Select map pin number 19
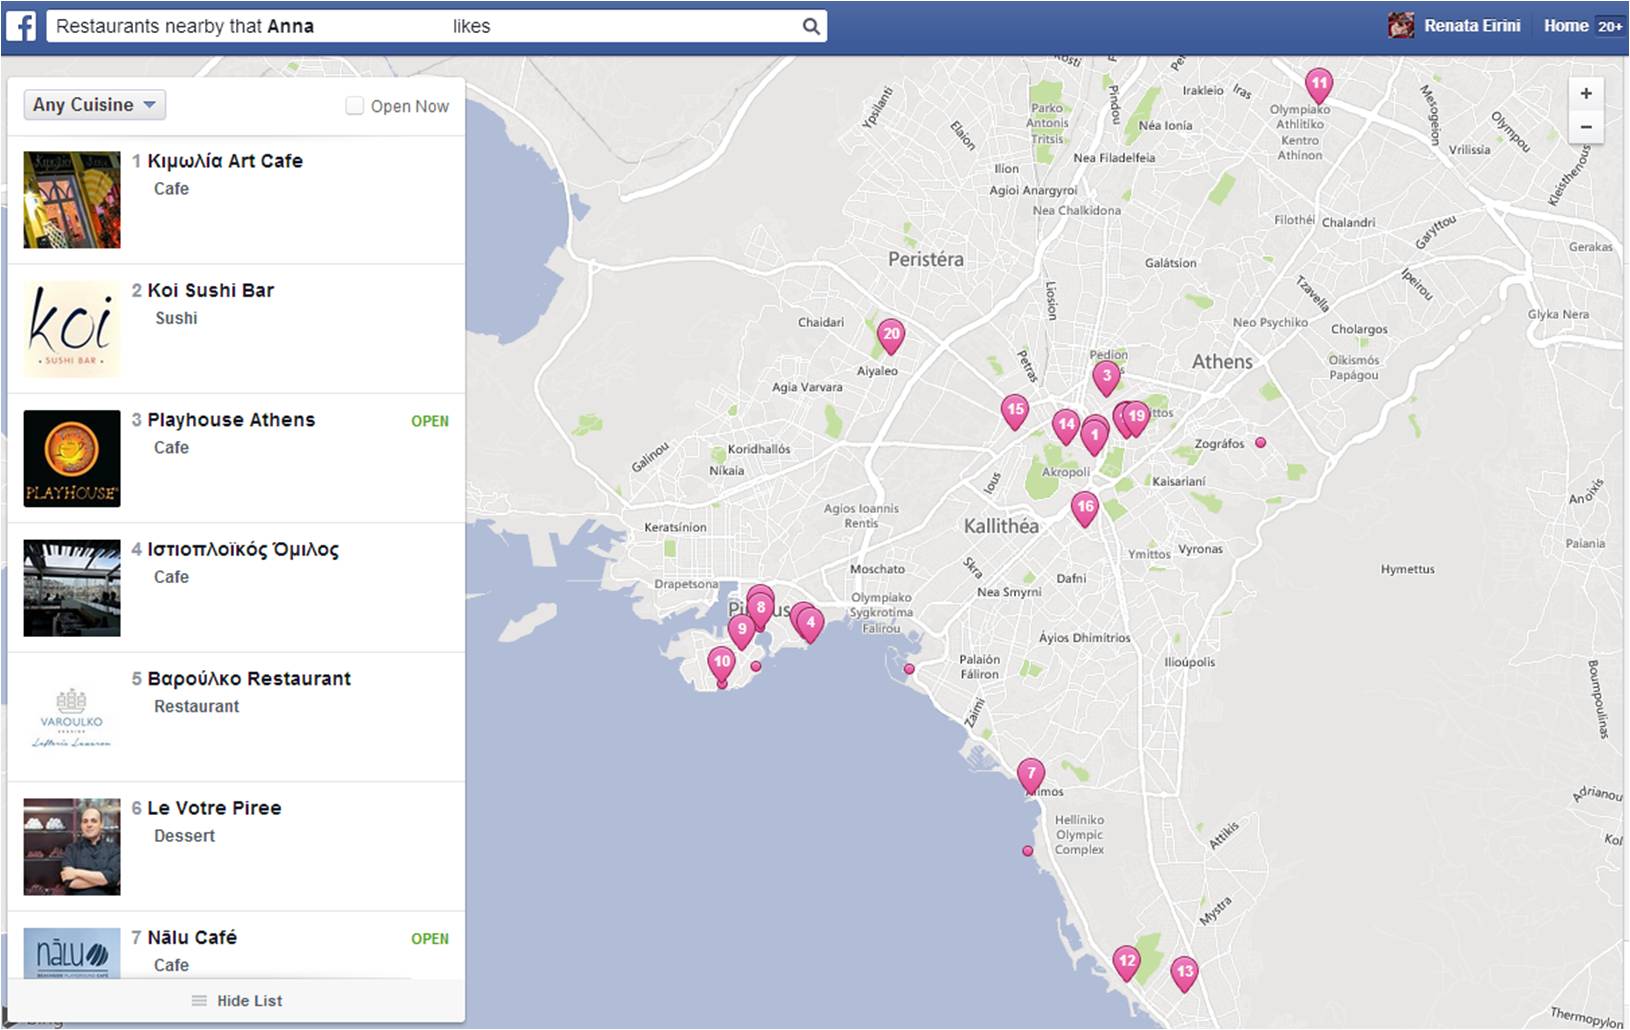 pyautogui.click(x=1137, y=417)
